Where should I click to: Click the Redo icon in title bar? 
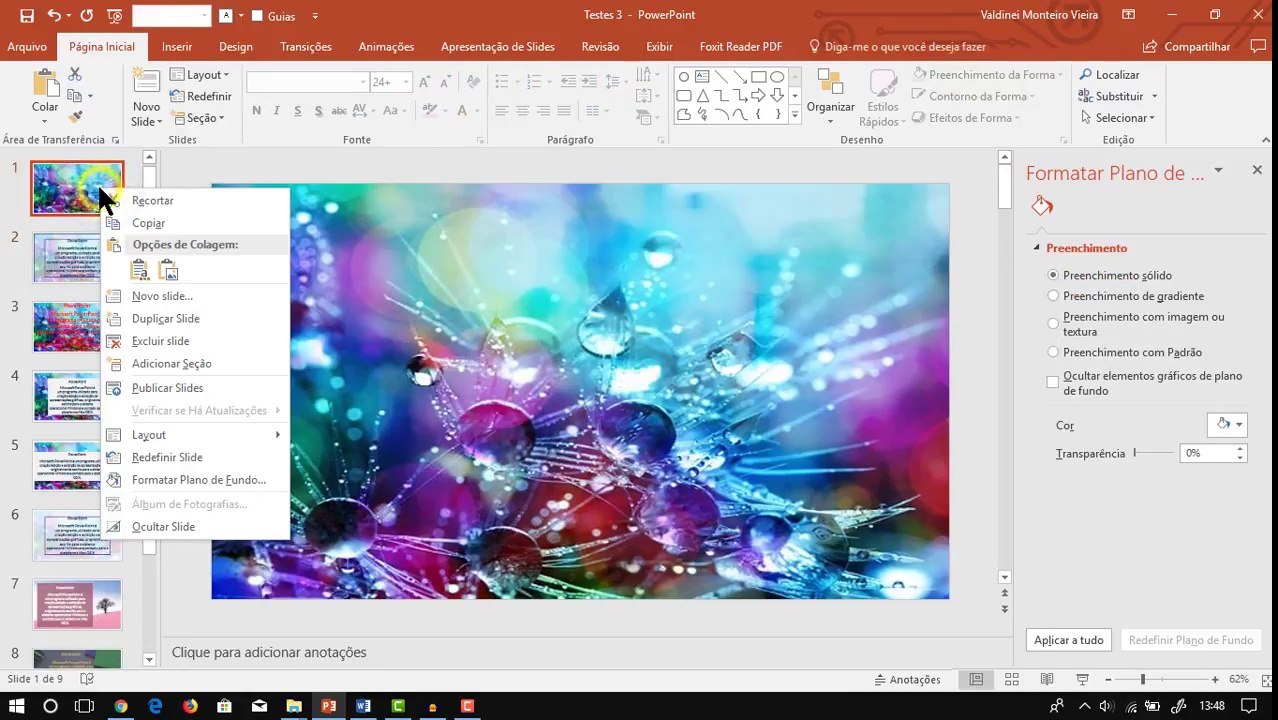point(86,15)
